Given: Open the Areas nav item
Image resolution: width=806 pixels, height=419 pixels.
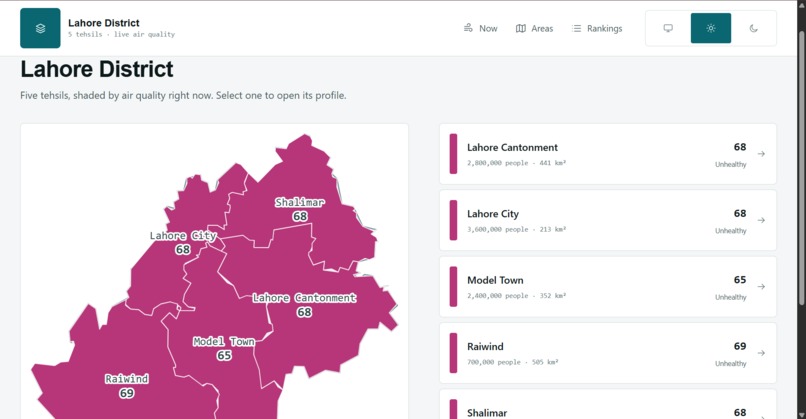Looking at the screenshot, I should [x=535, y=28].
